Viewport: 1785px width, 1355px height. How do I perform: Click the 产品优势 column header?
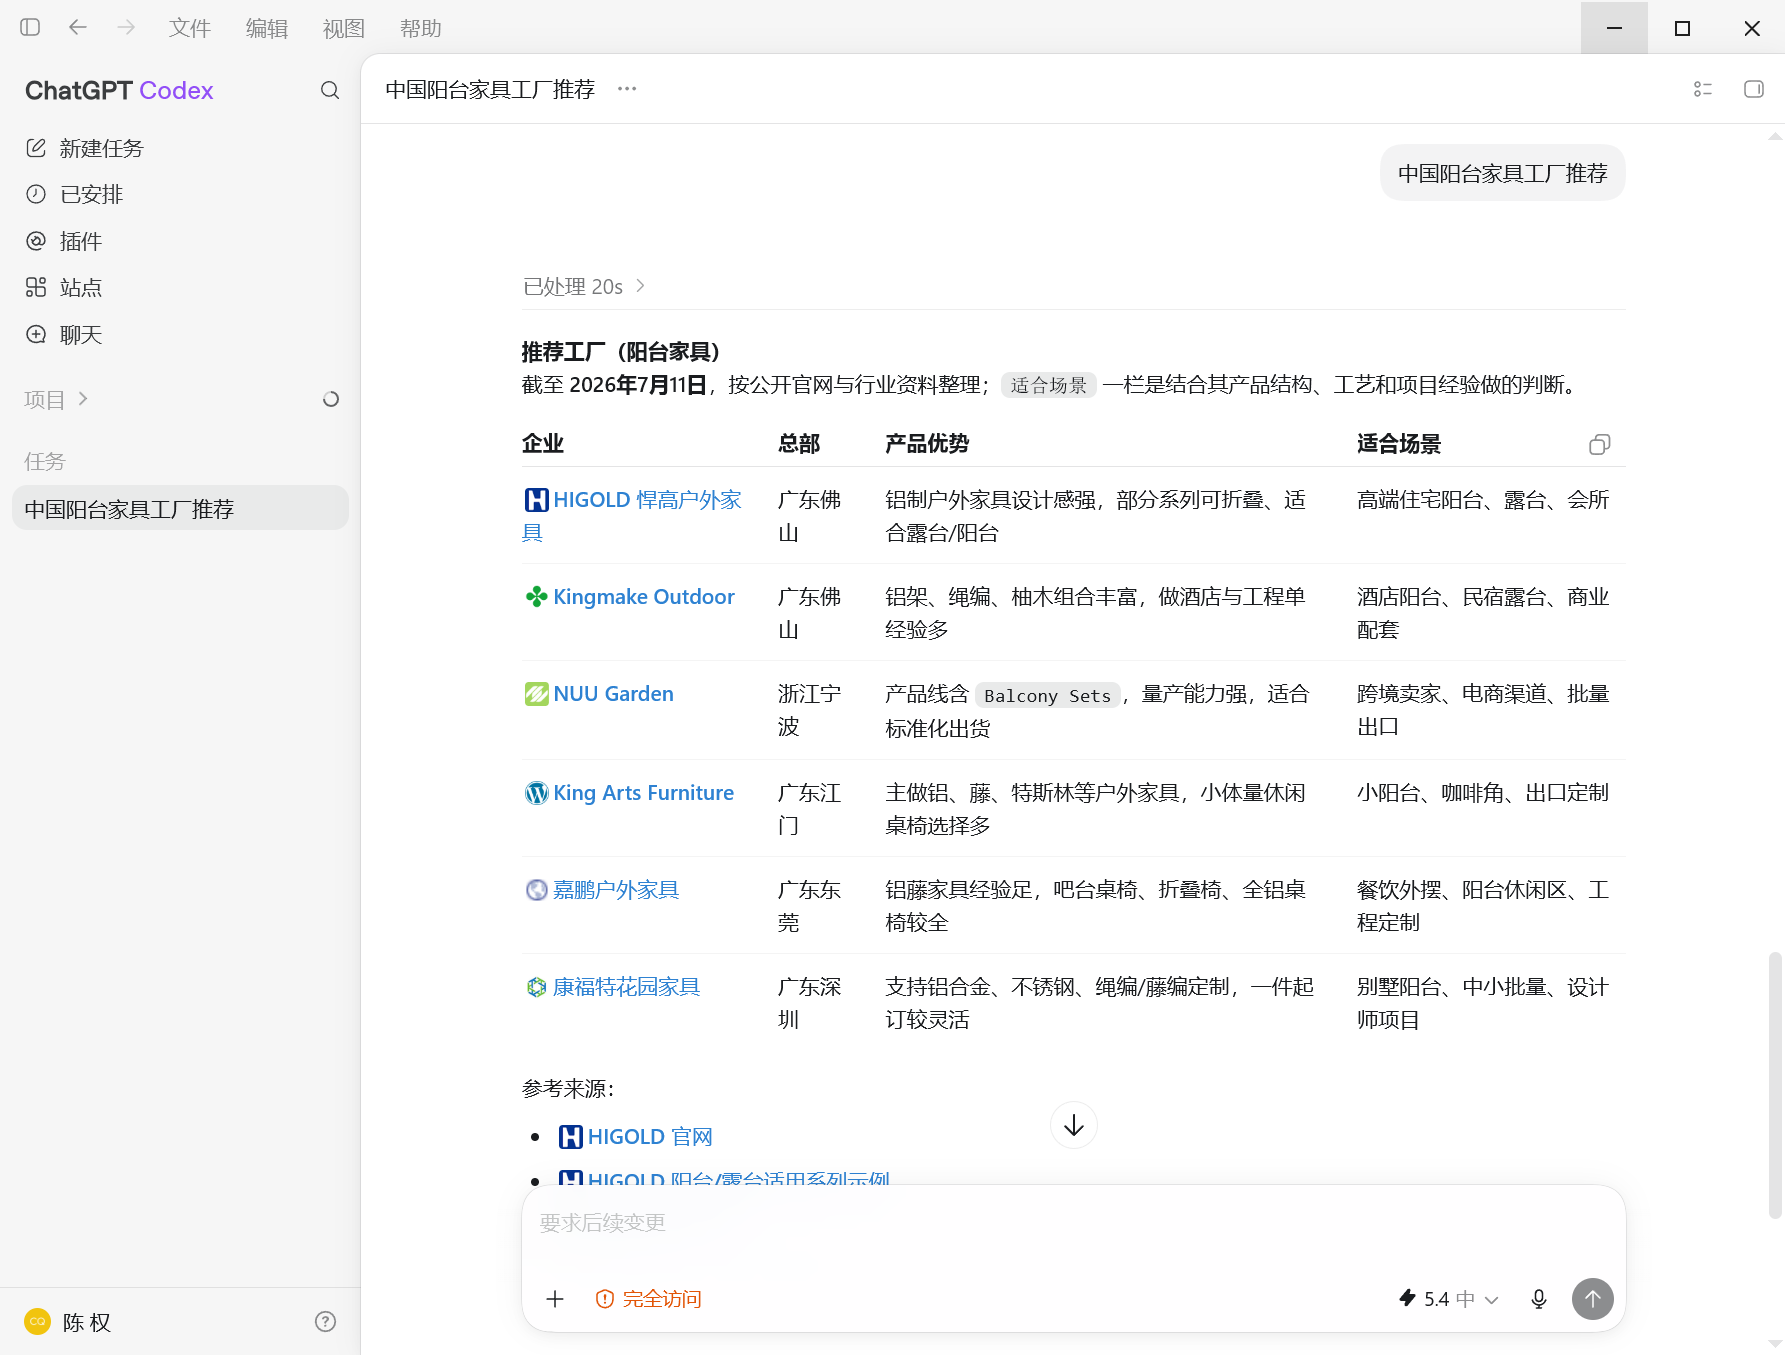pyautogui.click(x=927, y=444)
